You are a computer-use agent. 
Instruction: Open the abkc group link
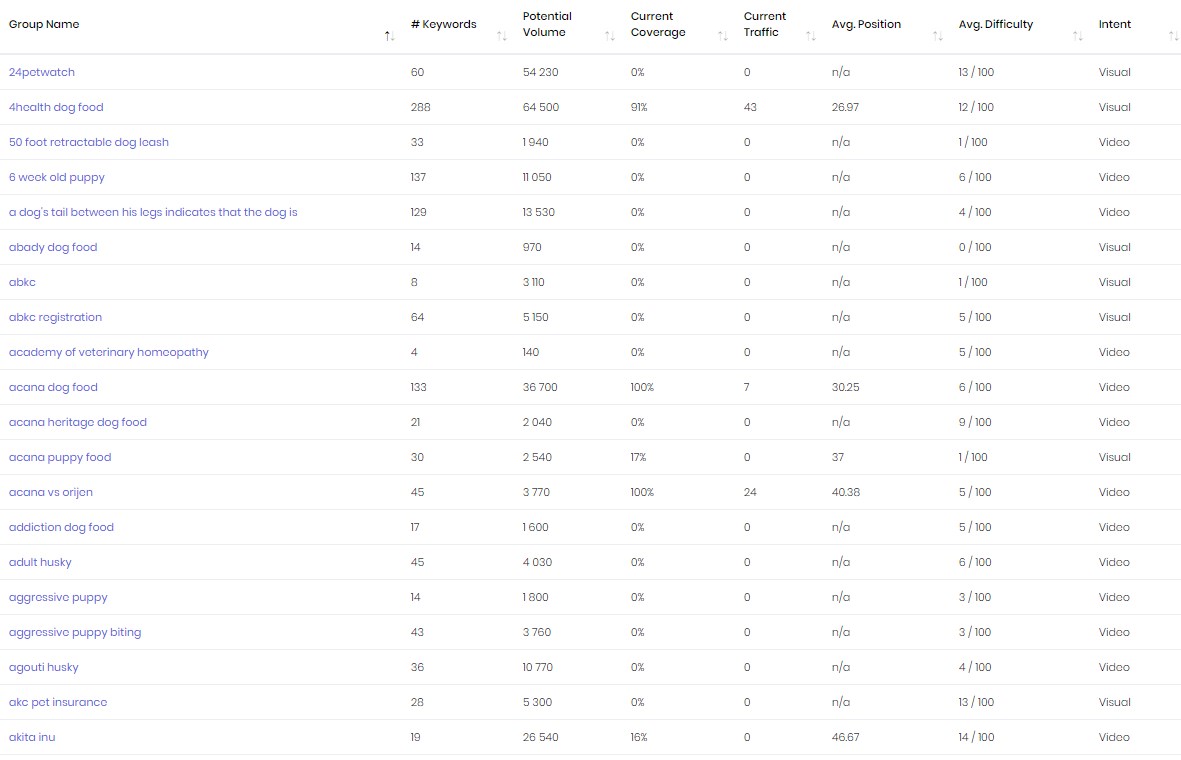(22, 282)
